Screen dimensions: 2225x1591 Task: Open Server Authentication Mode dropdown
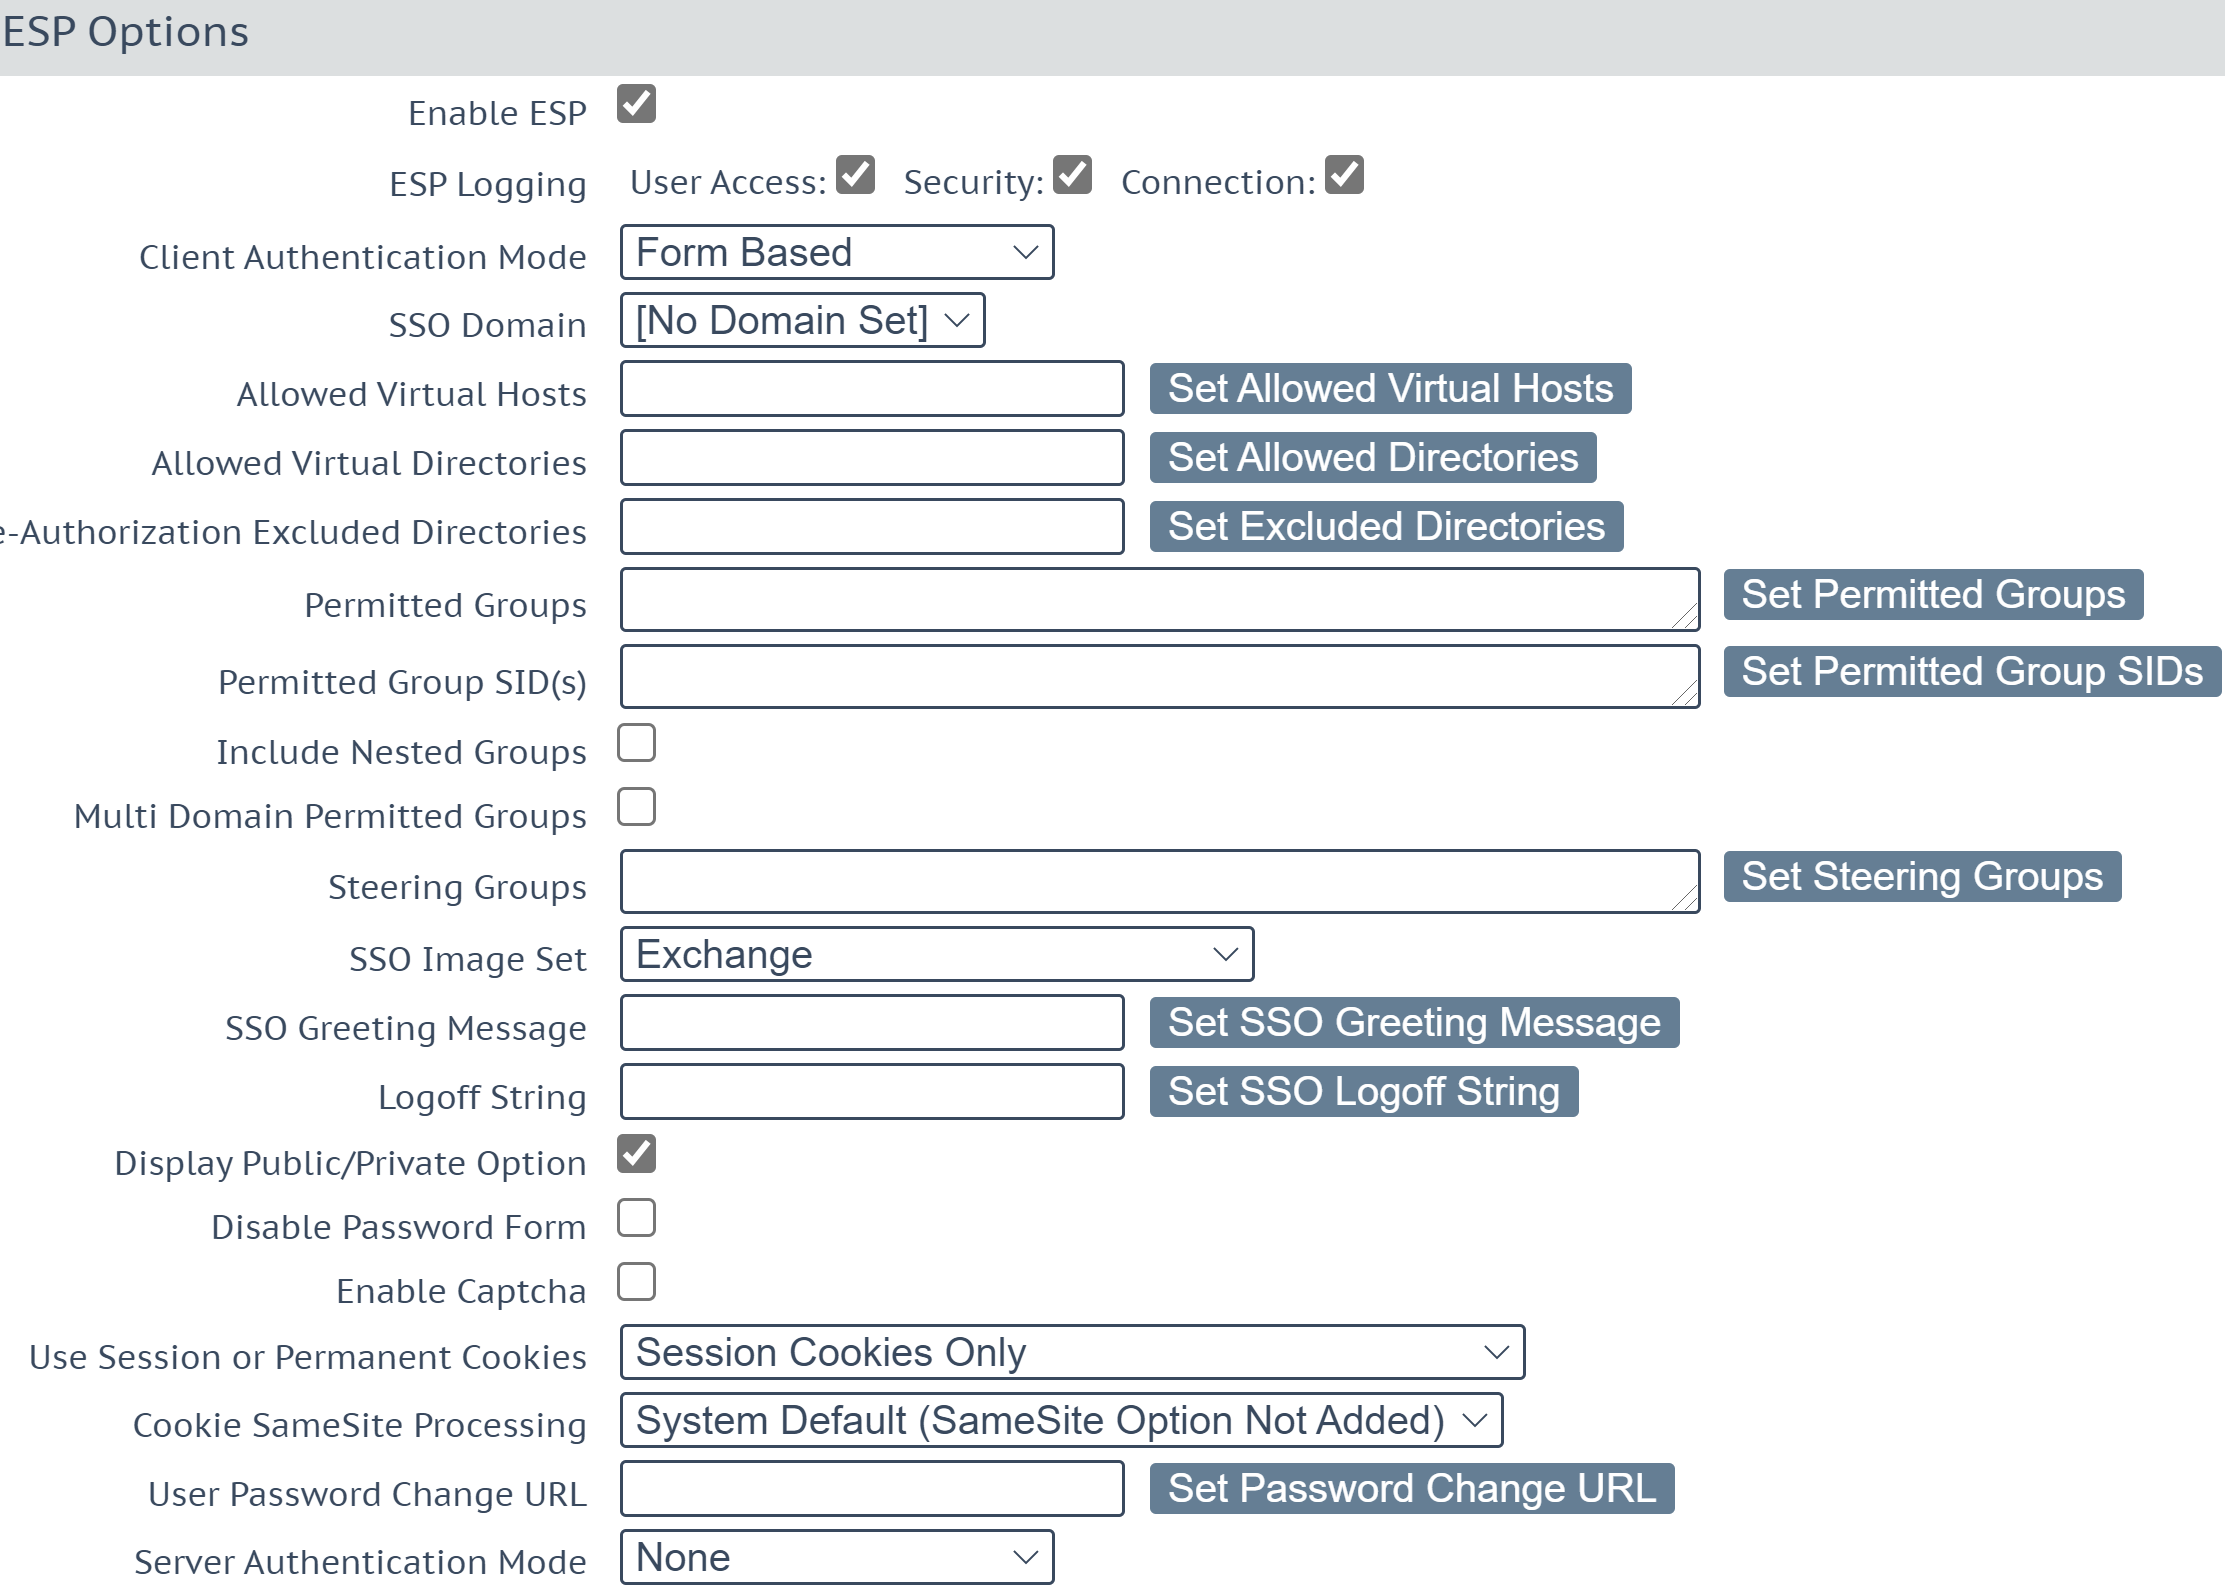pyautogui.click(x=837, y=1557)
